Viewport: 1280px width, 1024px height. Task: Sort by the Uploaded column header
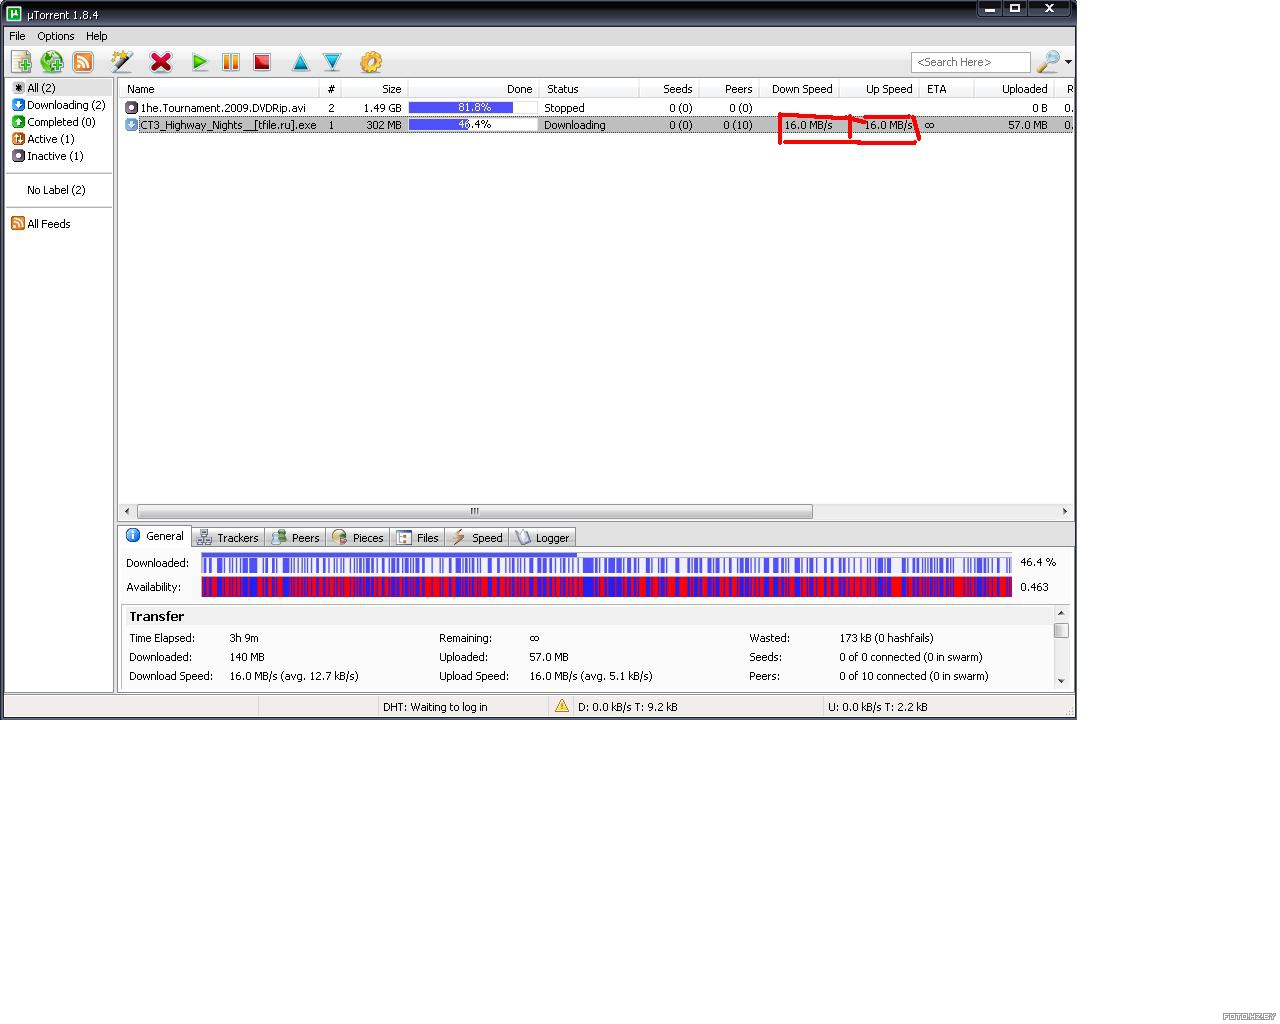1014,89
